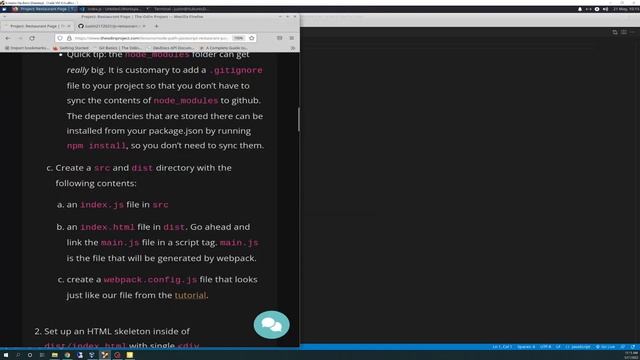This screenshot has height=360, width=640.
Task: Open VS Code more actions ellipsis
Action: tap(632, 32)
